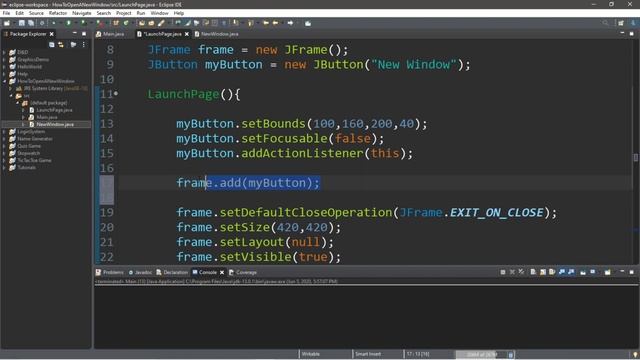This screenshot has width=640, height=360.
Task: Close the Console view tab
Action: 222,272
